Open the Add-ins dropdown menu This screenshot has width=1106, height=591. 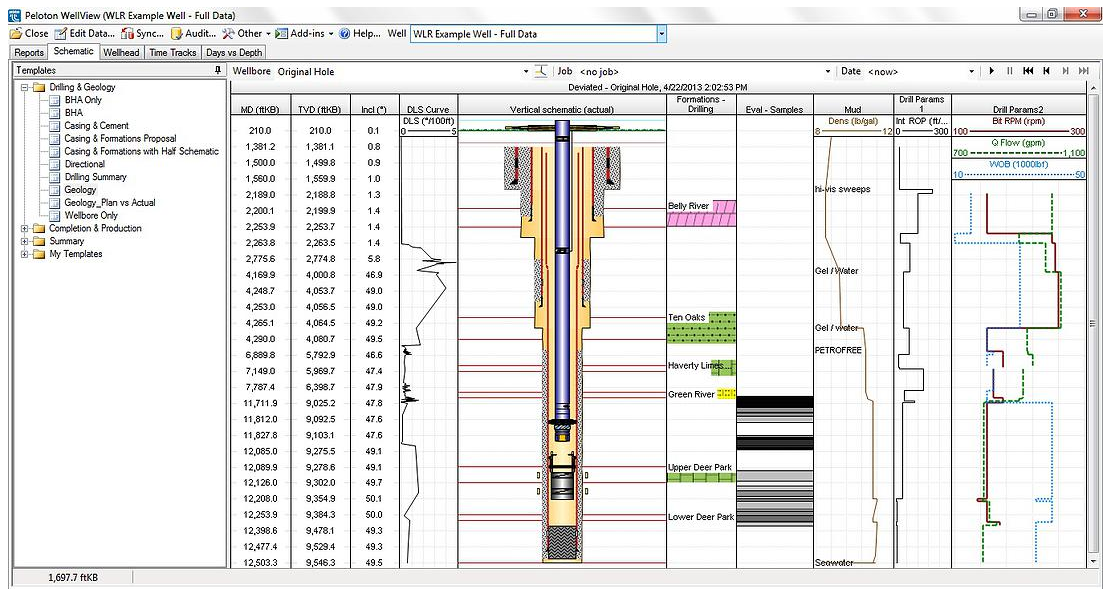[x=304, y=33]
